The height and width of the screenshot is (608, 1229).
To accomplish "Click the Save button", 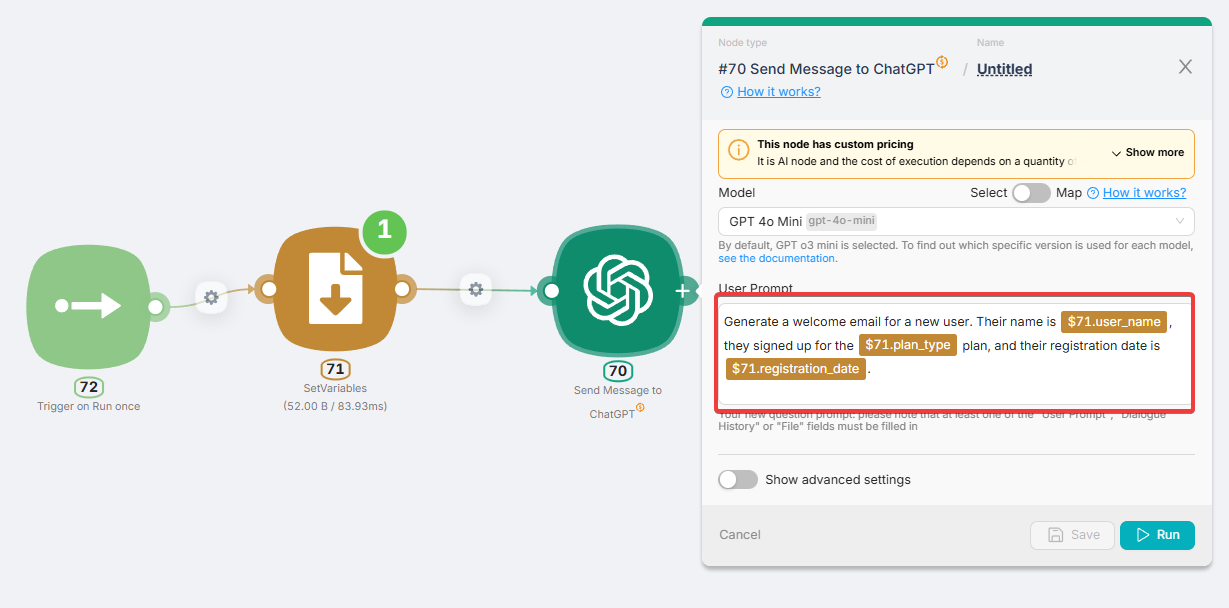I will [x=1072, y=535].
